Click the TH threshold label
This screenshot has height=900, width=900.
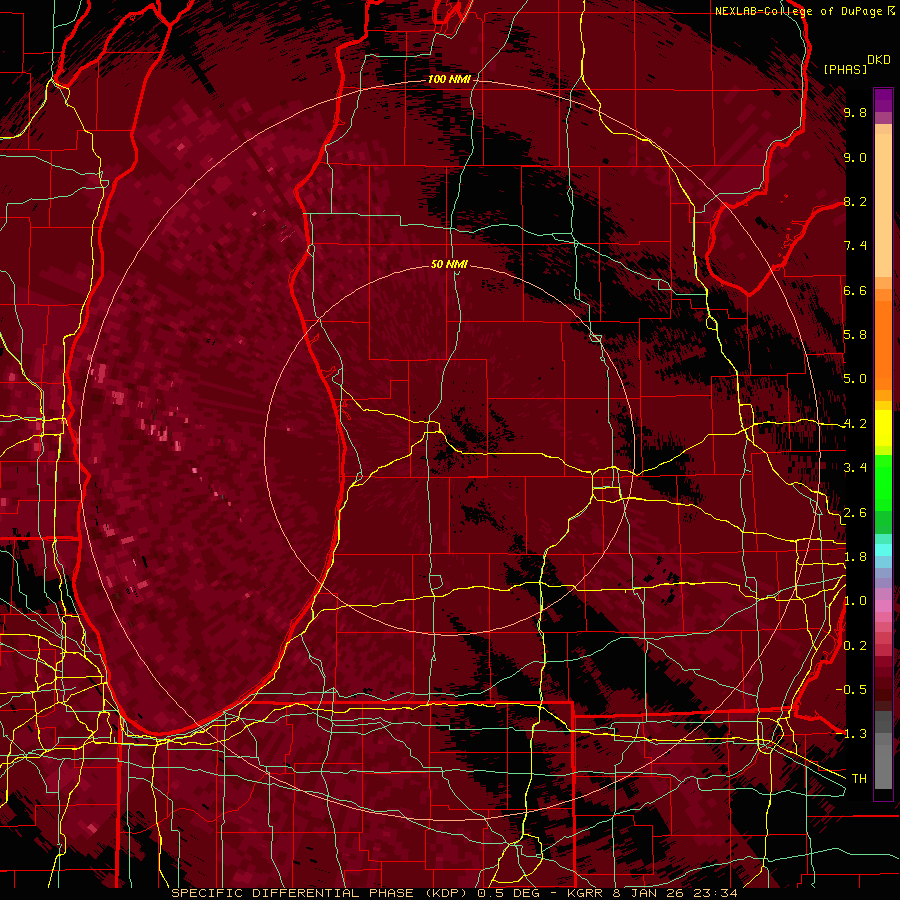859,779
